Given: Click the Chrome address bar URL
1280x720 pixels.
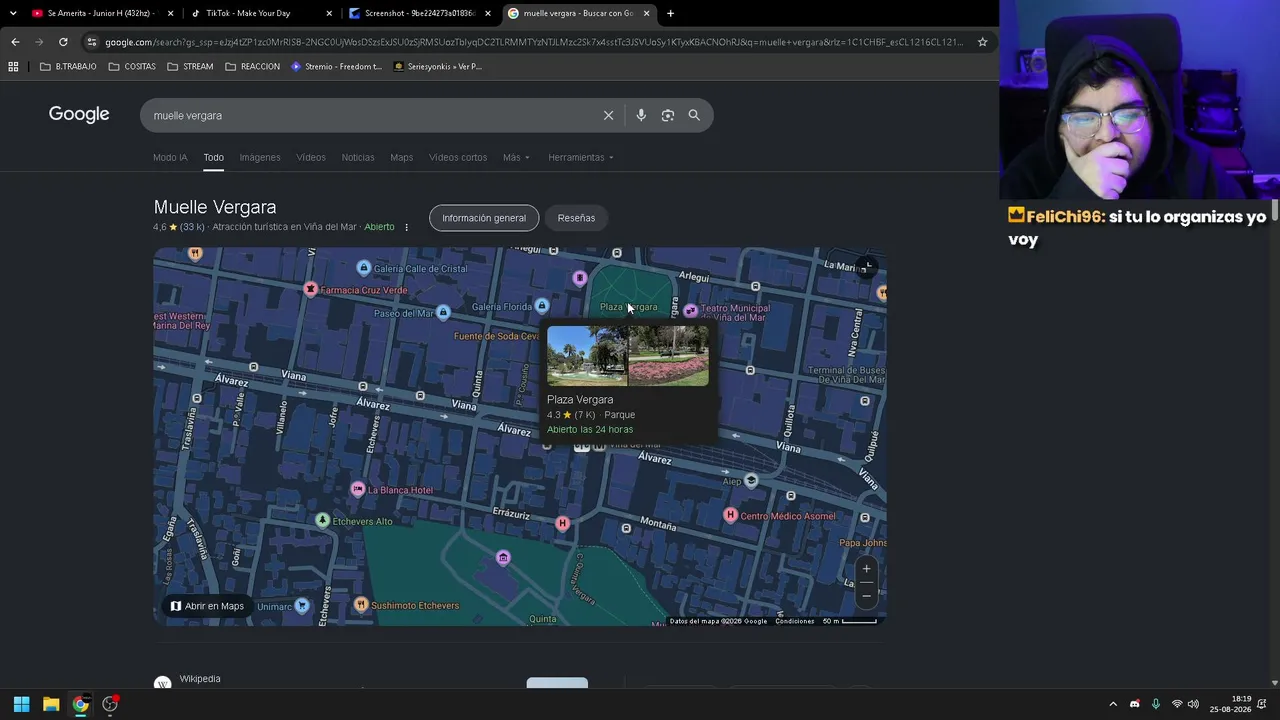Looking at the screenshot, I should (534, 42).
